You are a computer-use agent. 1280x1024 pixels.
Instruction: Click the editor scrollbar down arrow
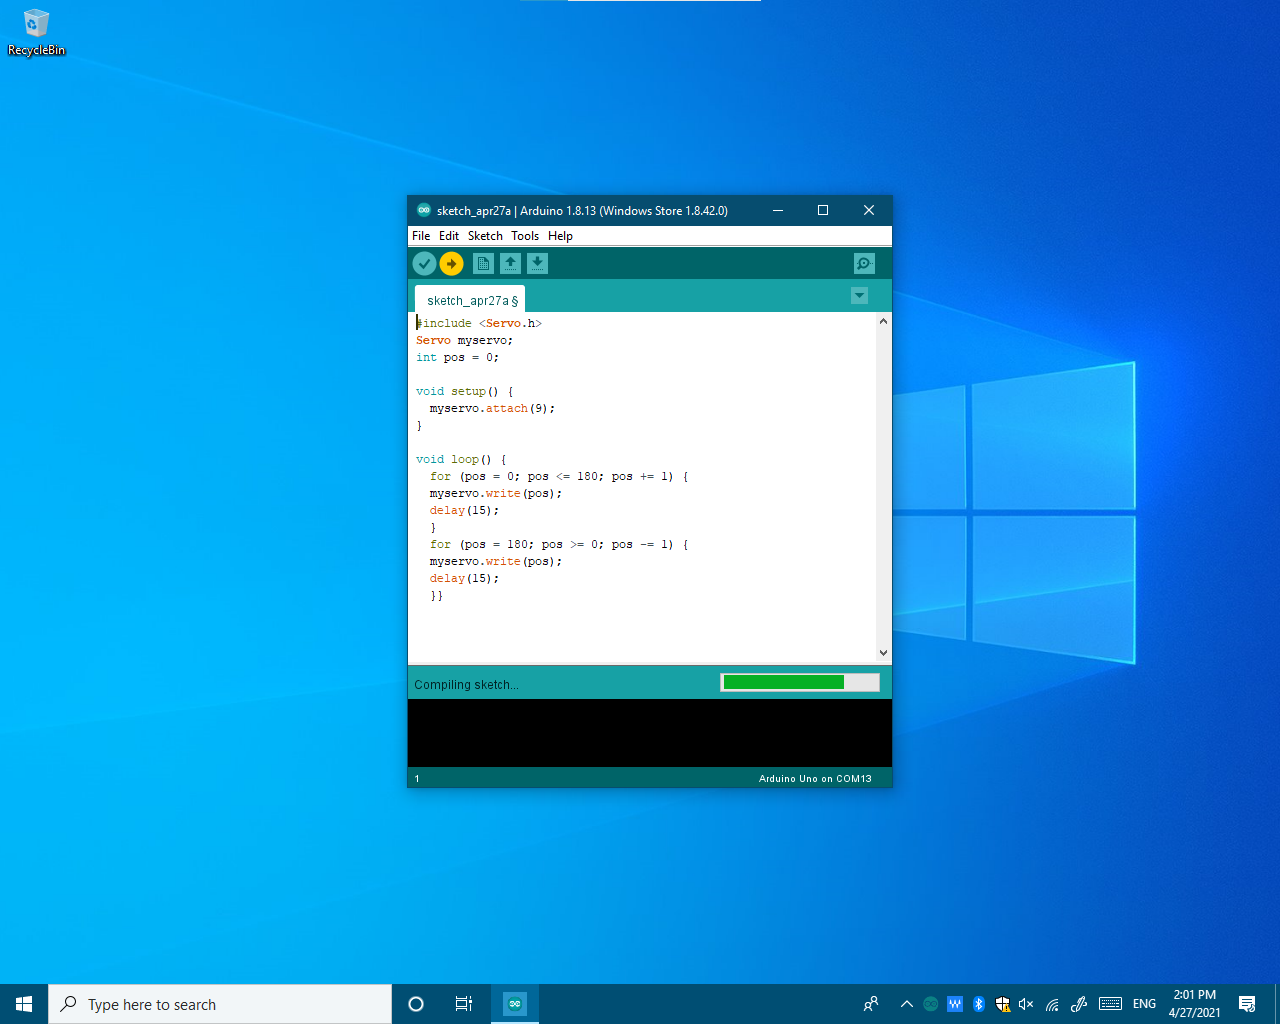click(x=883, y=653)
